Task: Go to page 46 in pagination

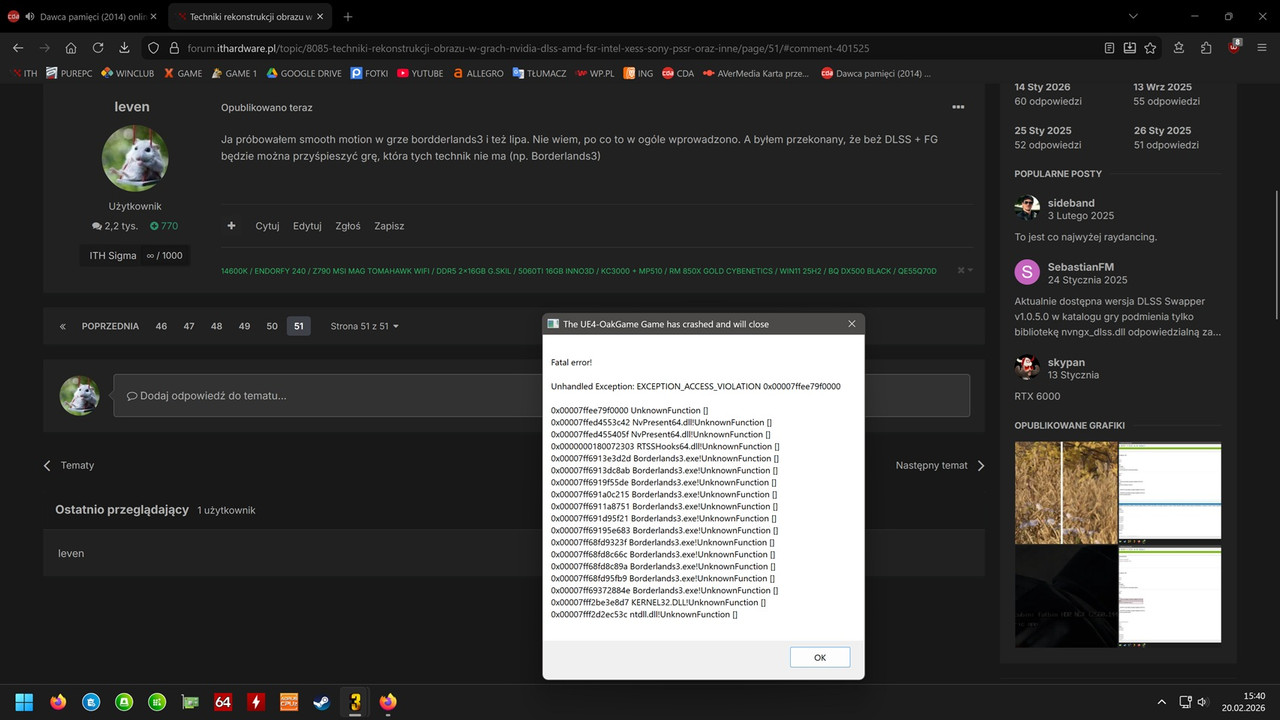Action: 161,326
